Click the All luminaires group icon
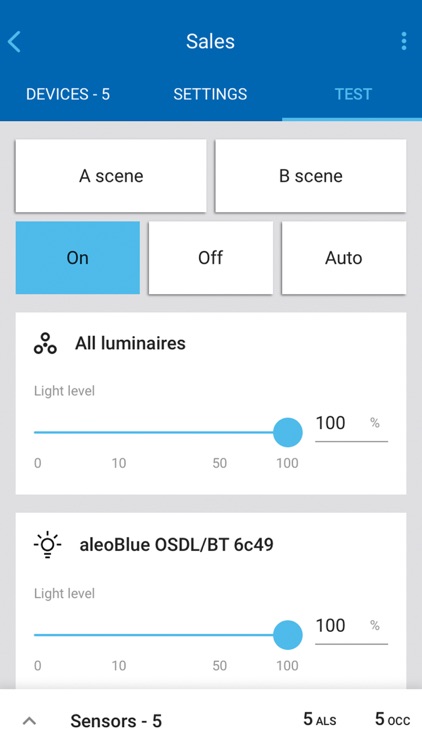The image size is (422, 750). click(x=45, y=343)
